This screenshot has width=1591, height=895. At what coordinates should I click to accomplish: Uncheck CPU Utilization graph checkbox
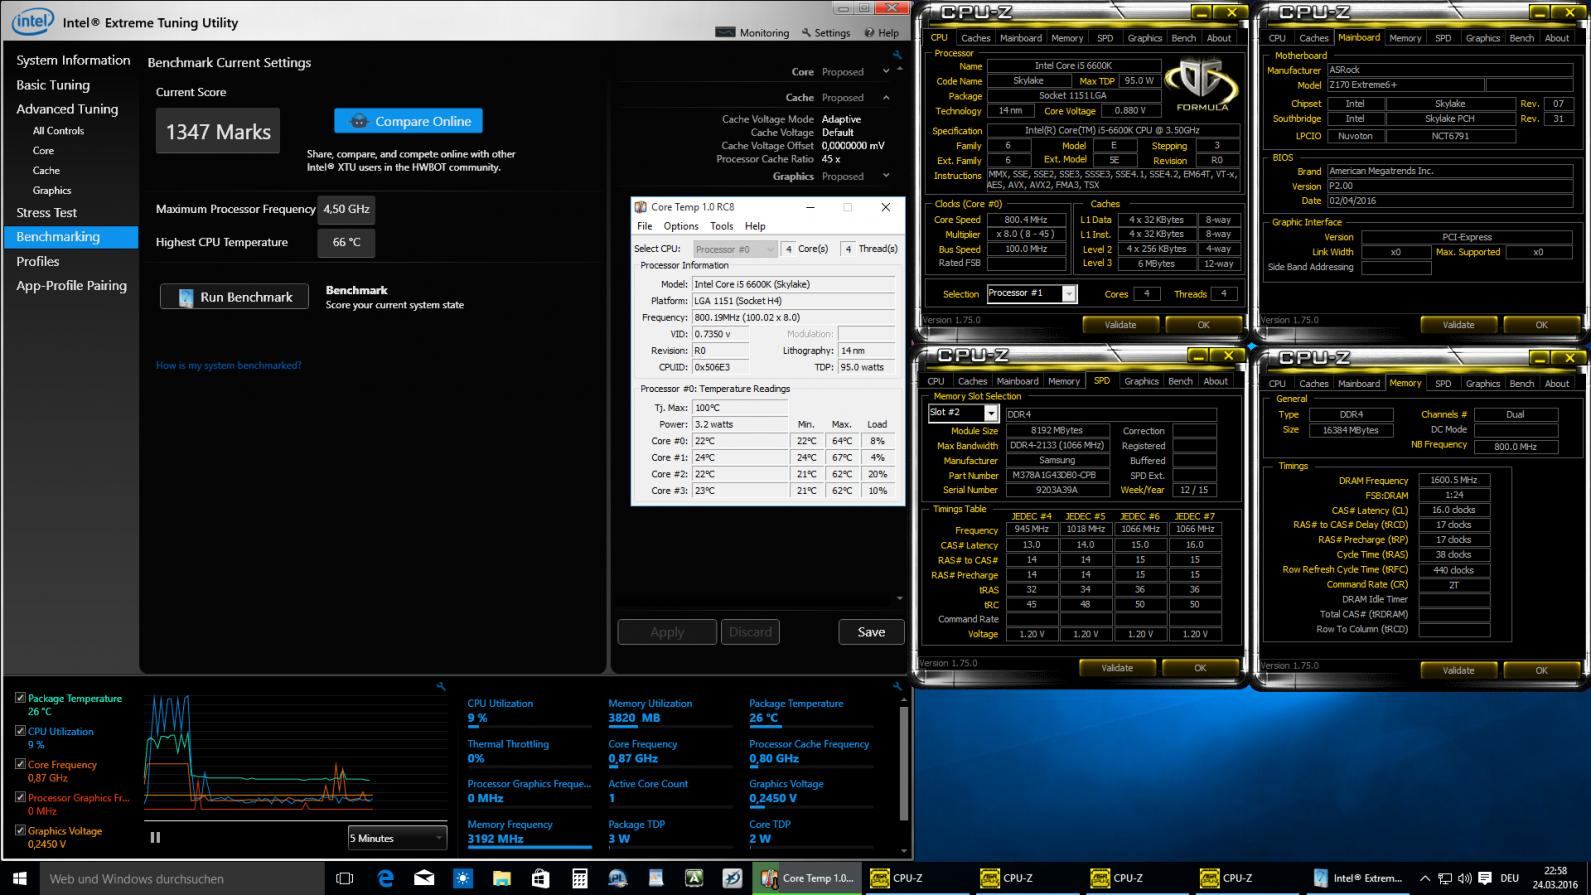point(20,731)
